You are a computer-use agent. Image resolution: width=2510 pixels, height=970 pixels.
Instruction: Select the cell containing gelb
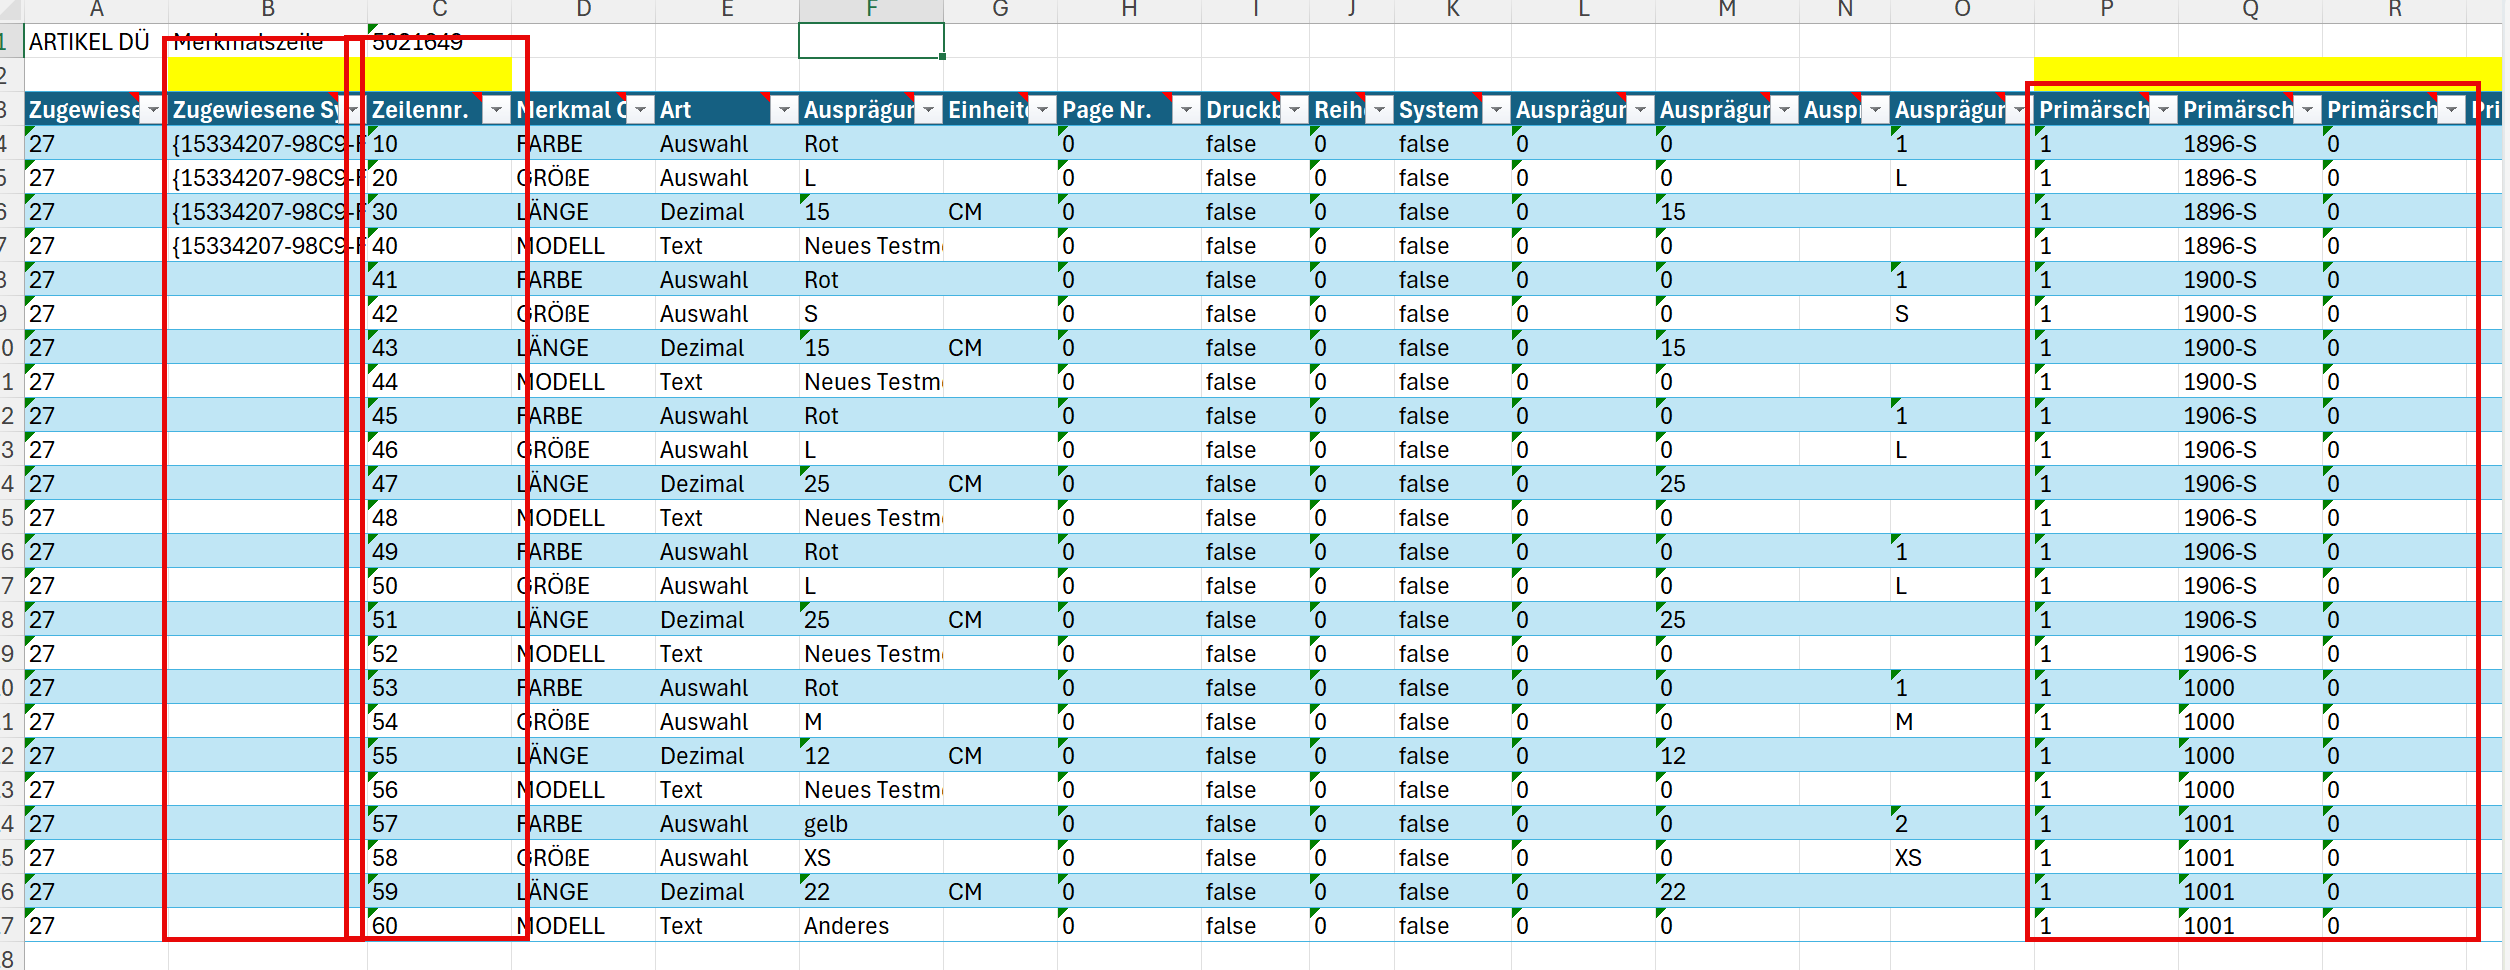coord(823,823)
